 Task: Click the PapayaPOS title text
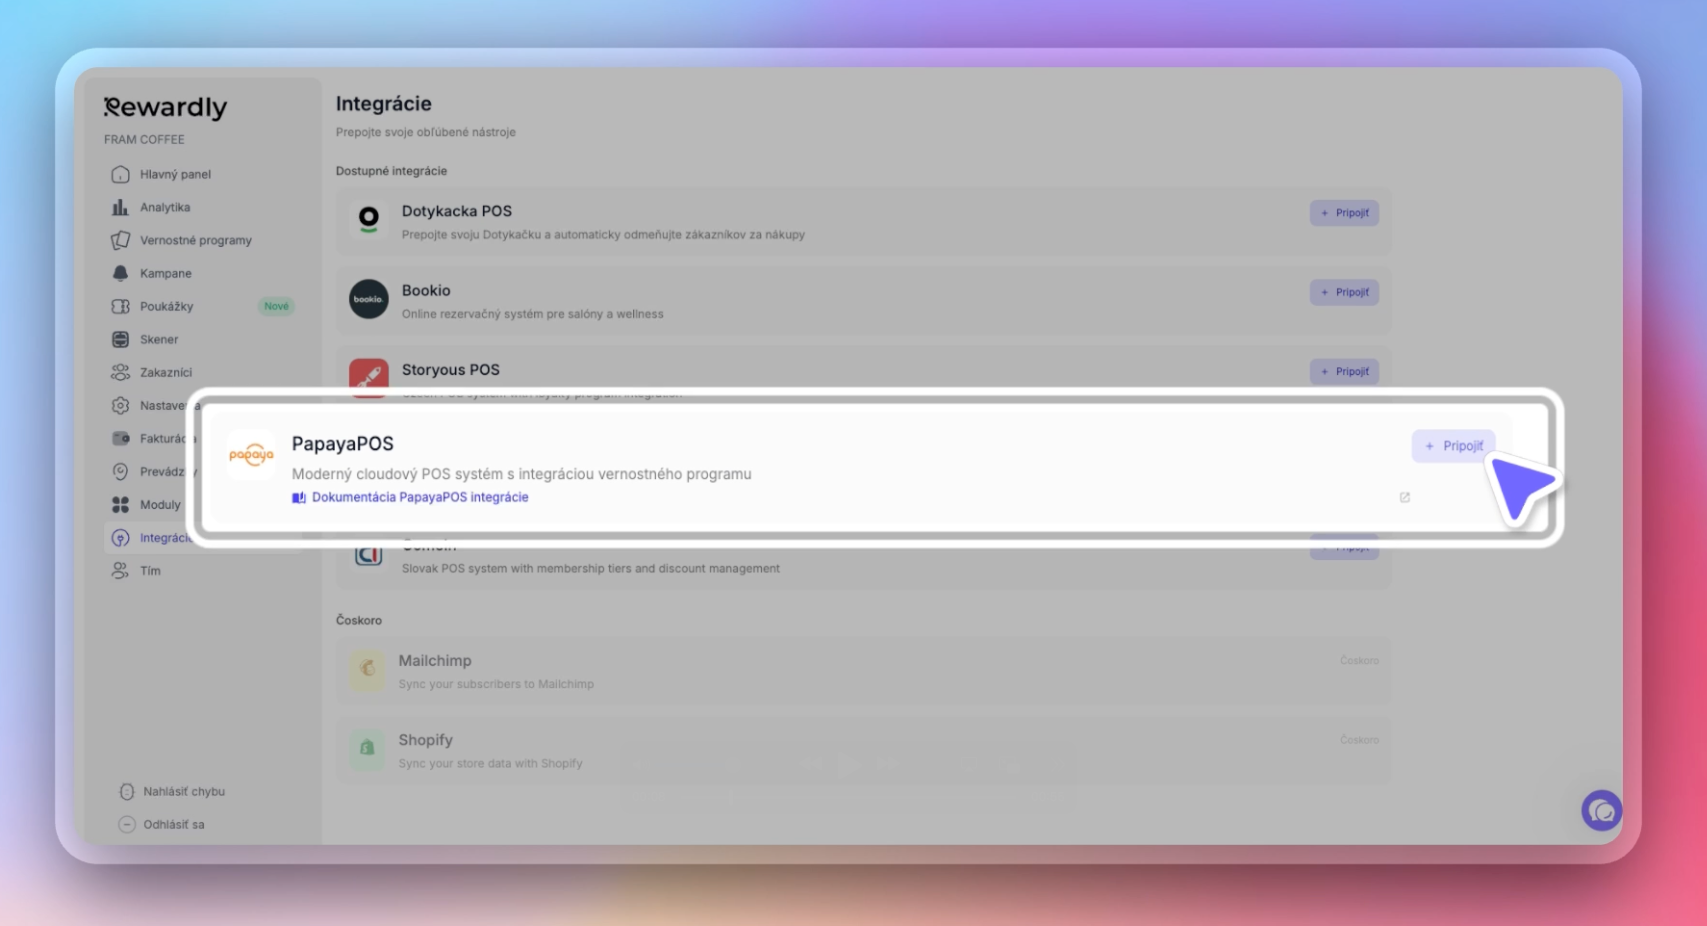(x=343, y=444)
